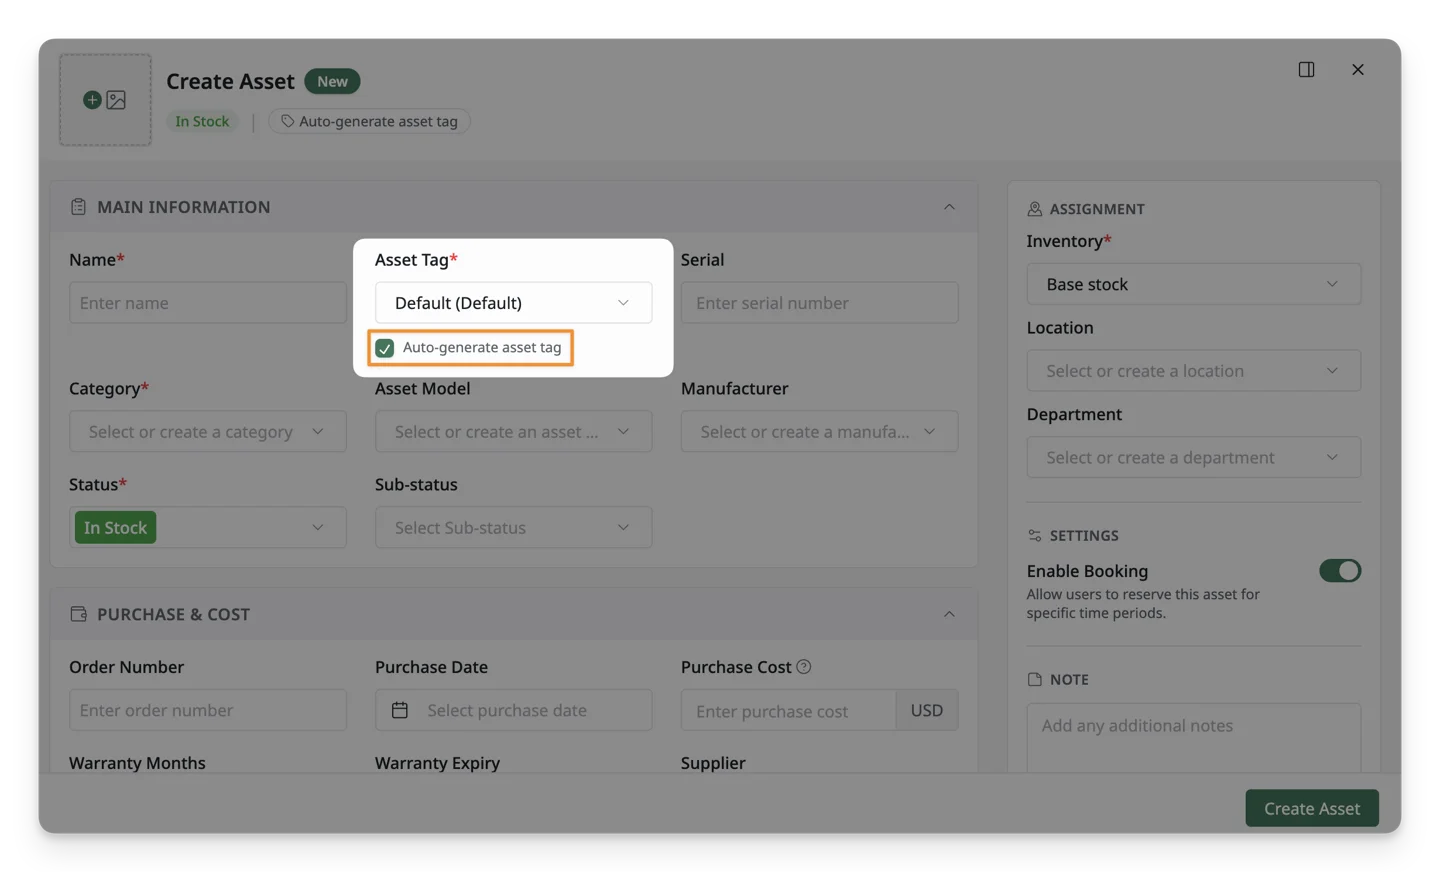Click the Supplier label
1440x872 pixels.
click(x=713, y=762)
